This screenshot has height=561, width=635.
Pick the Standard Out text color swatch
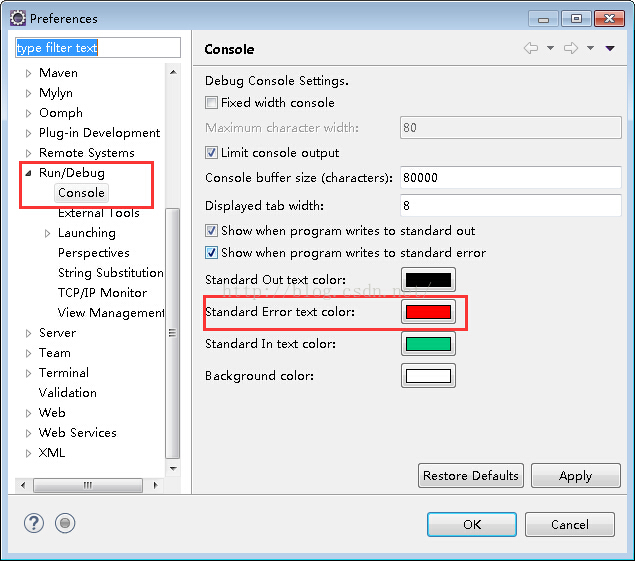click(428, 279)
